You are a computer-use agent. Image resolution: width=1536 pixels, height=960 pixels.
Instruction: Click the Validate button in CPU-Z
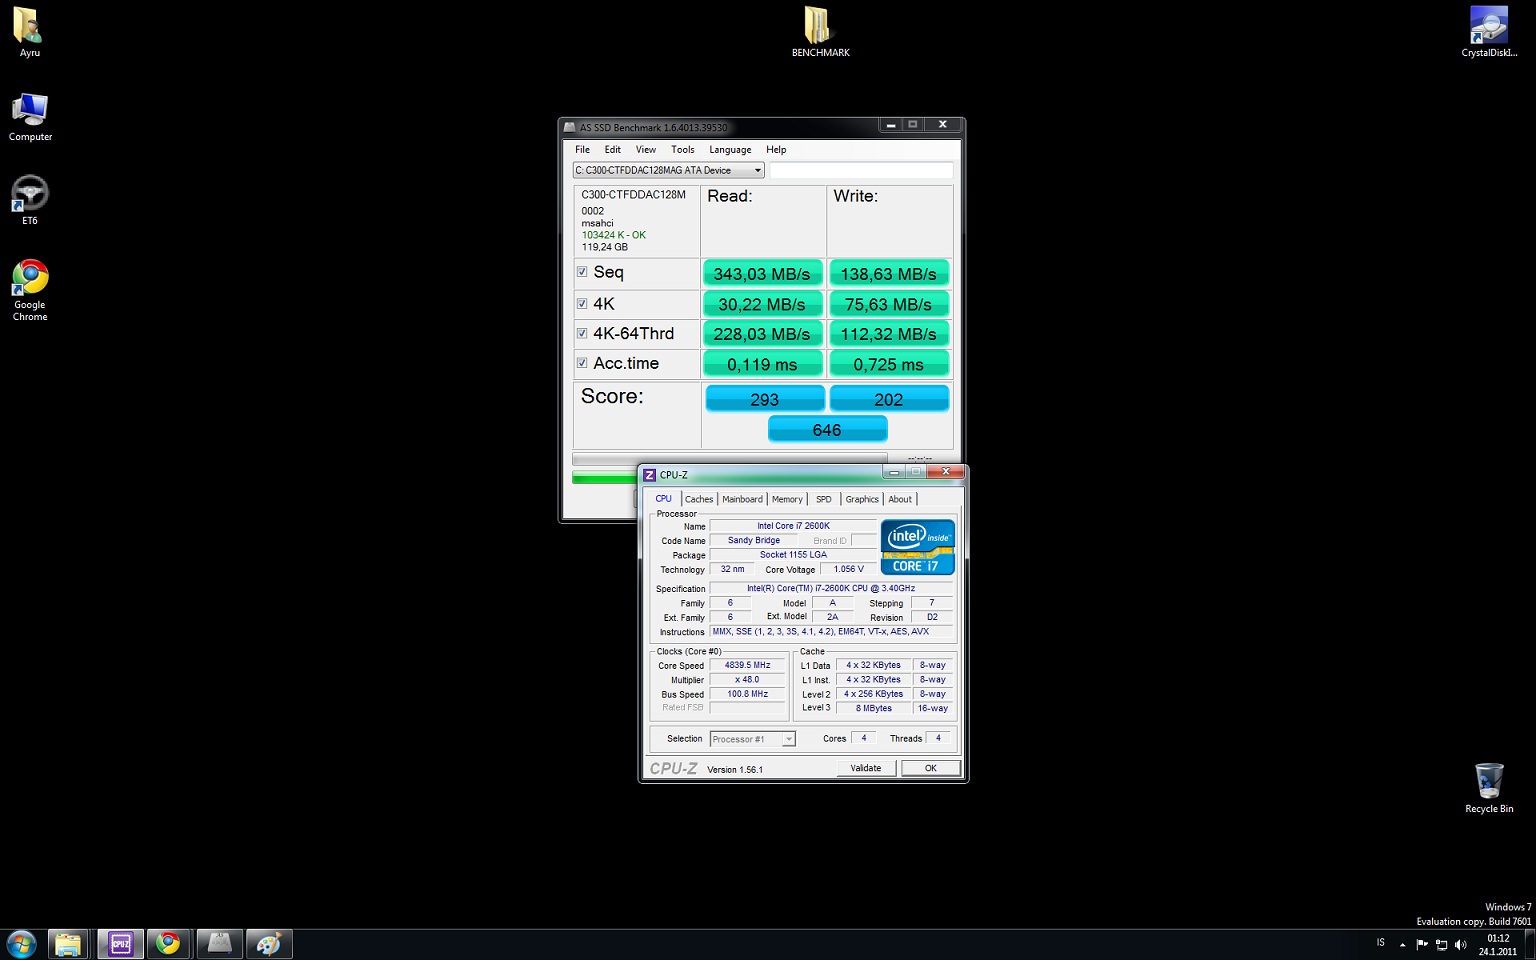point(865,768)
